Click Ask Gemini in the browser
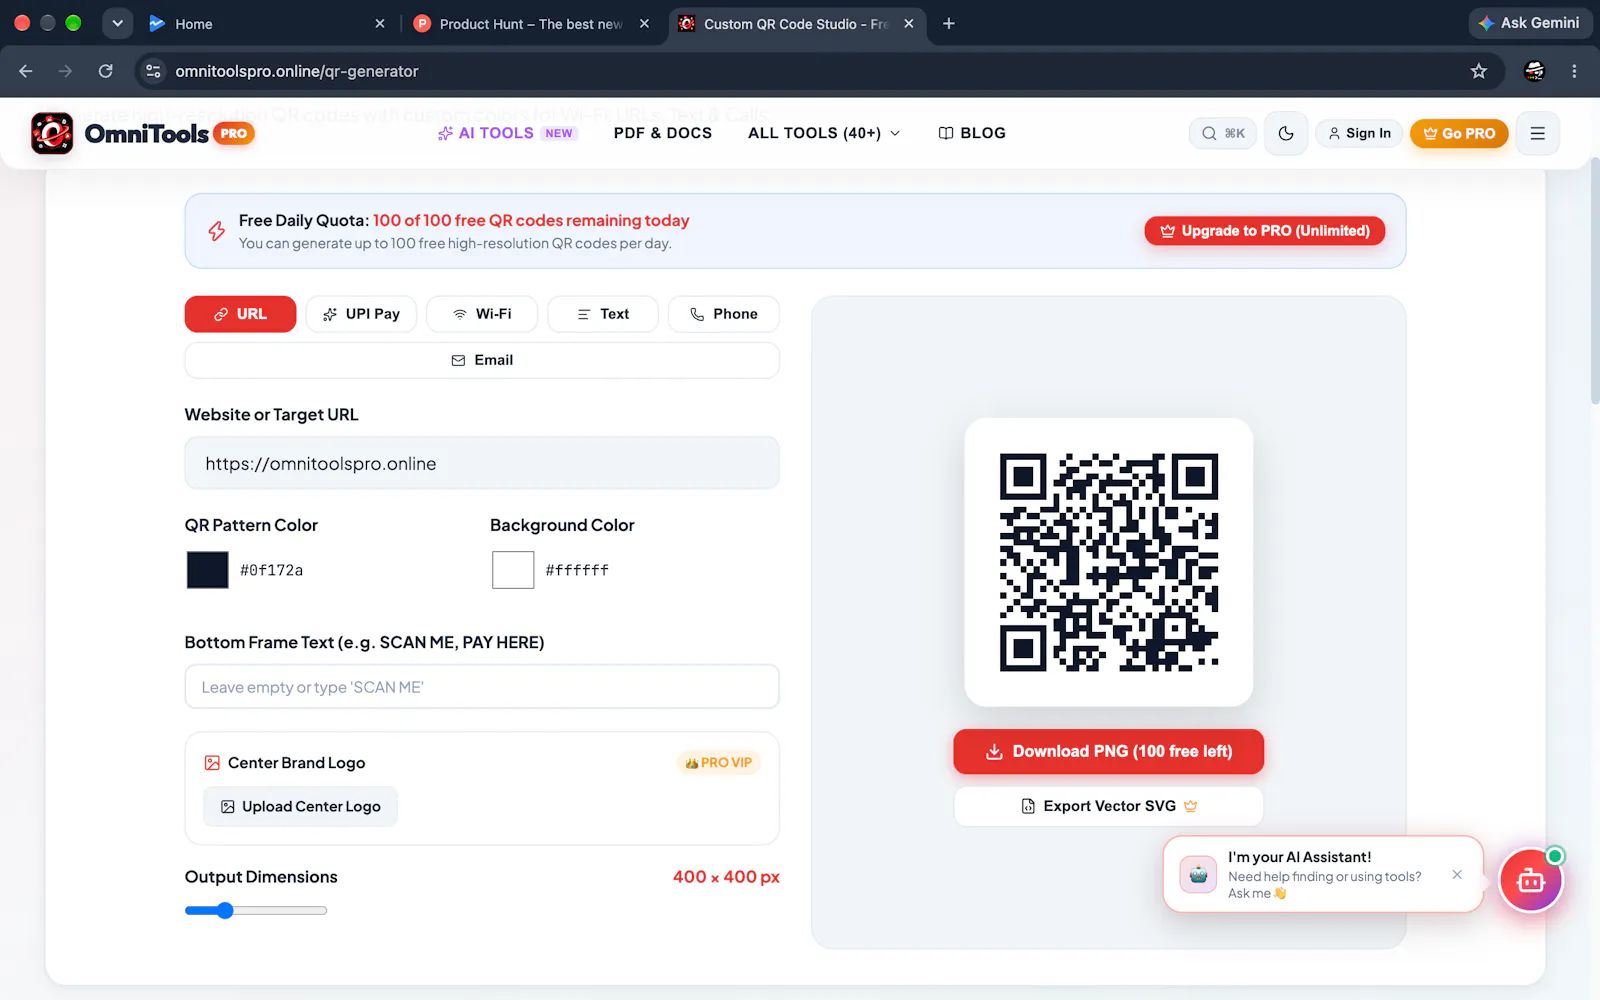The height and width of the screenshot is (1000, 1600). pyautogui.click(x=1529, y=23)
